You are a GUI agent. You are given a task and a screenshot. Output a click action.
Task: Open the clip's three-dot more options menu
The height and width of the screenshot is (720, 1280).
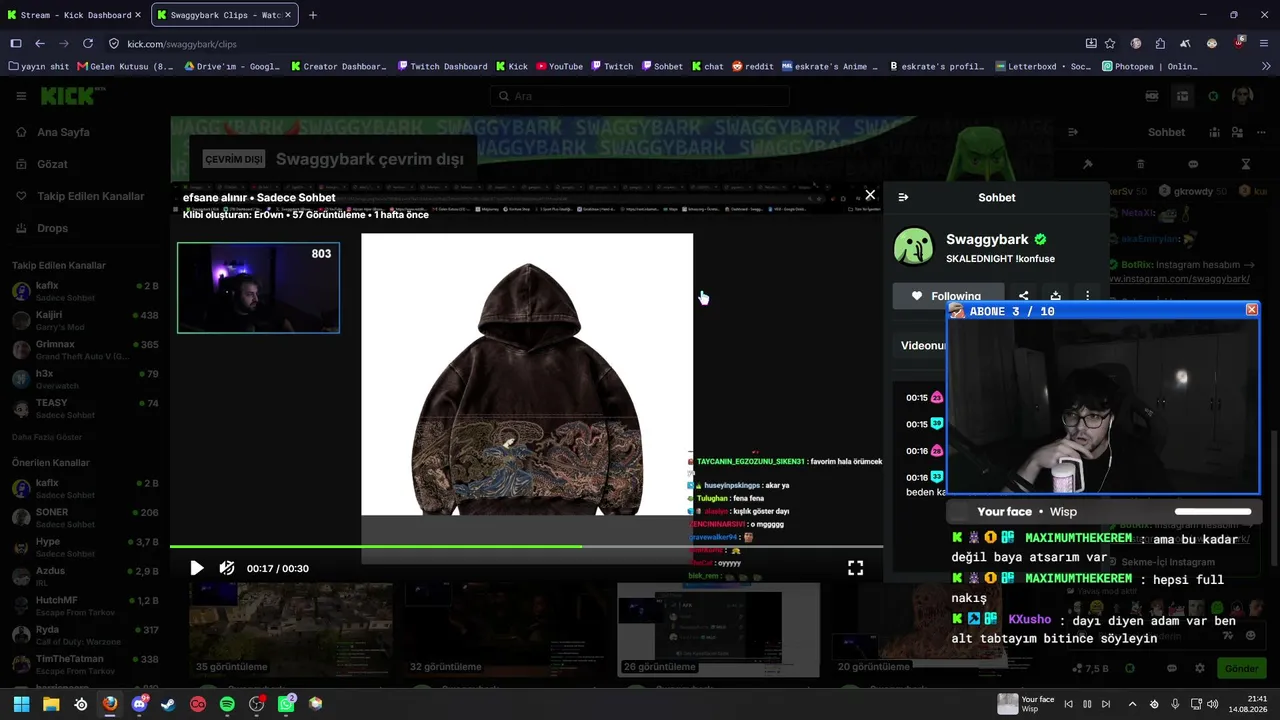pyautogui.click(x=1087, y=296)
